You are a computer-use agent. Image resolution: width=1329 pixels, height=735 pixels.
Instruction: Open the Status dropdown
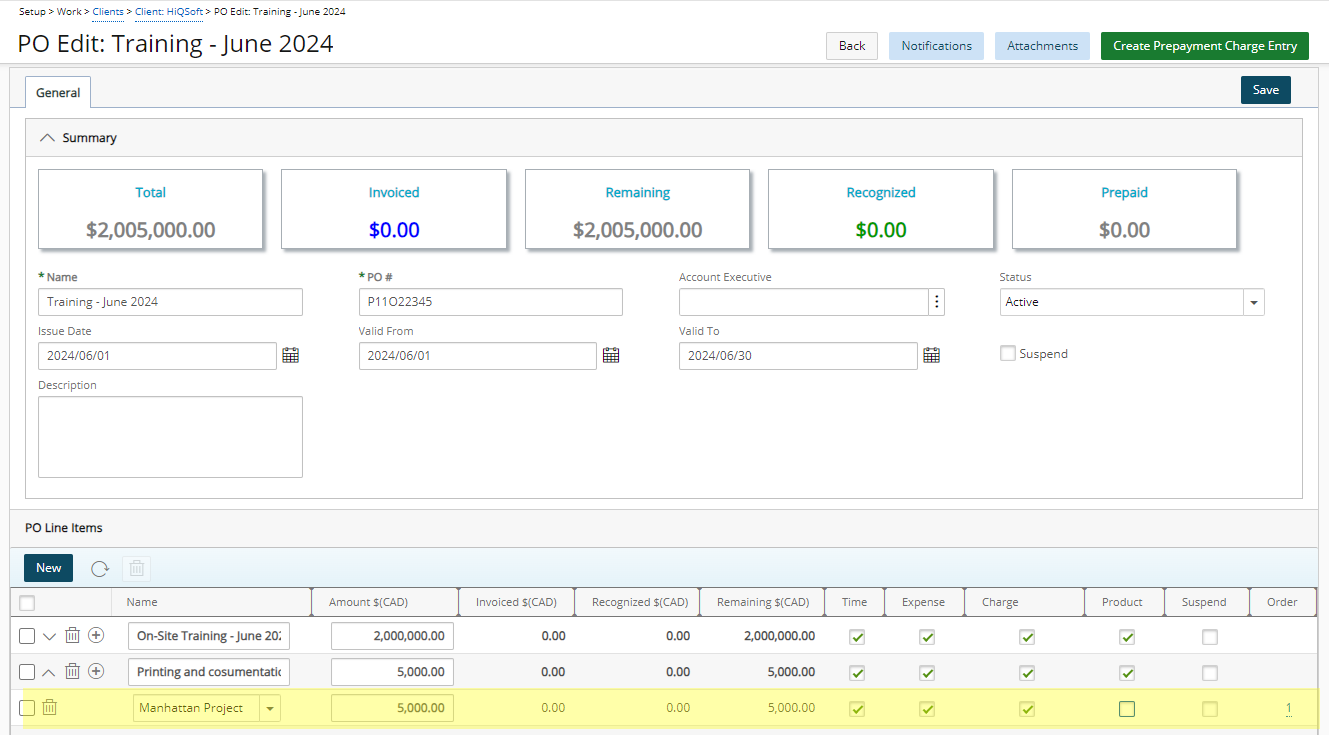[1254, 302]
